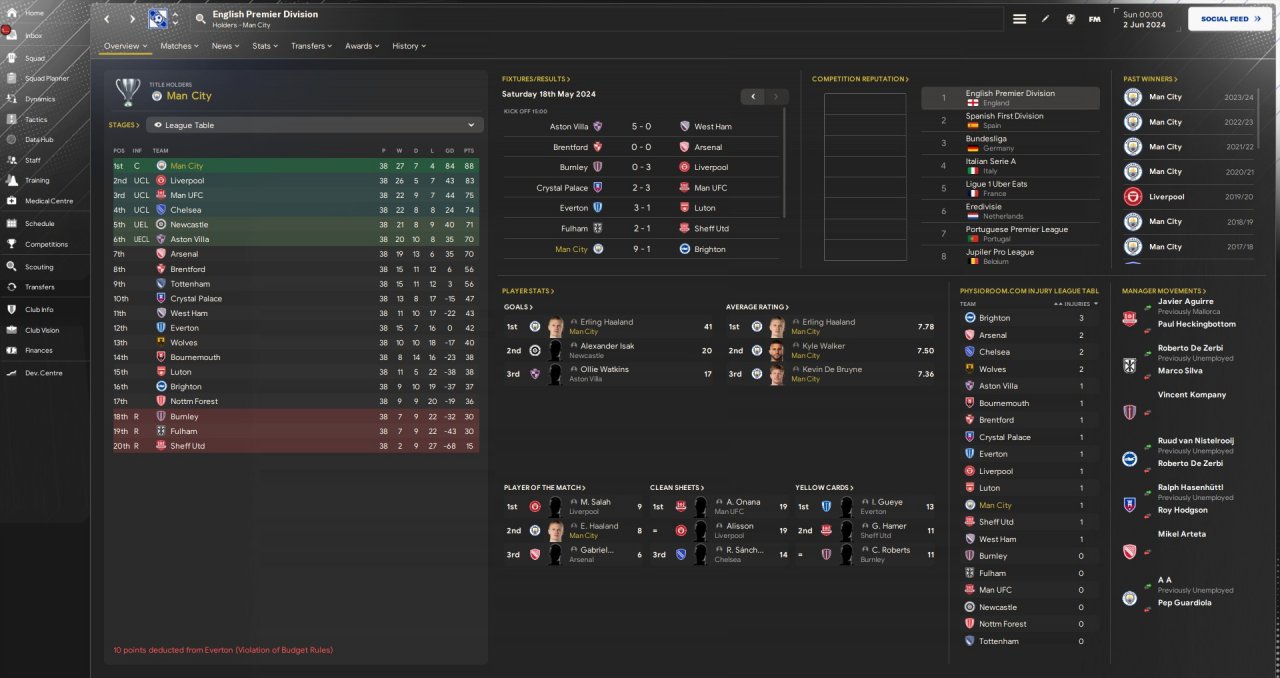Image resolution: width=1280 pixels, height=678 pixels.
Task: Open Staff in the sidebar
Action: [x=33, y=160]
